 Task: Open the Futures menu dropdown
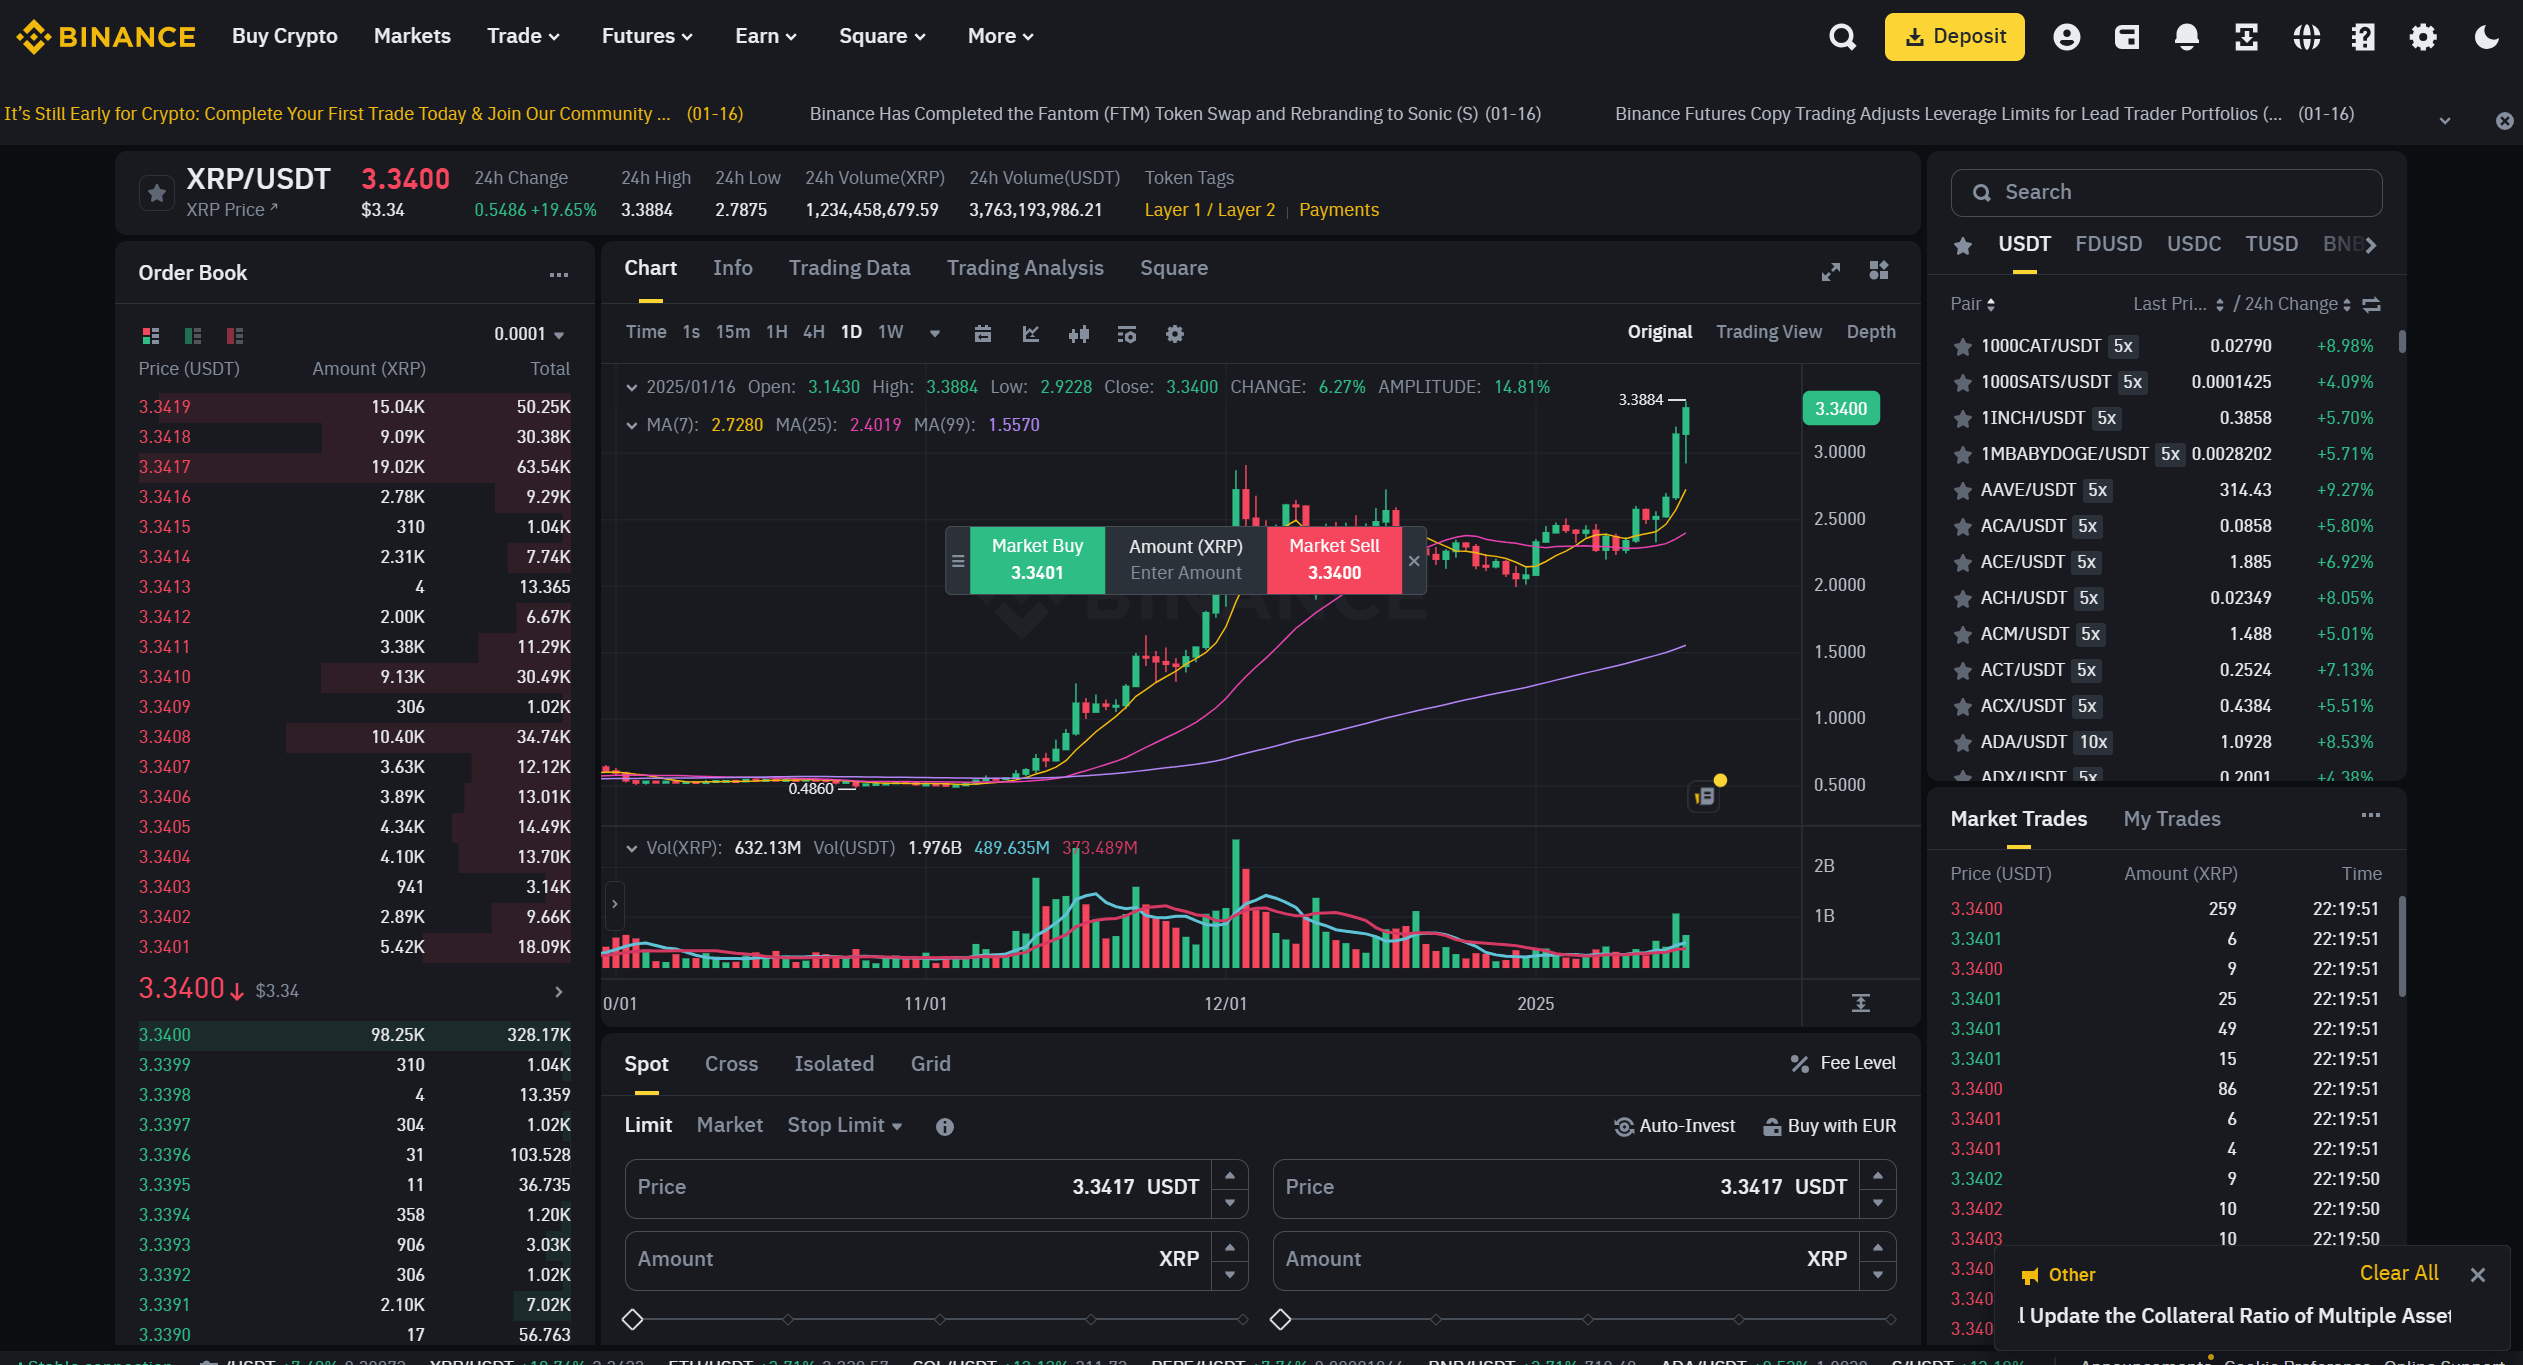646,36
